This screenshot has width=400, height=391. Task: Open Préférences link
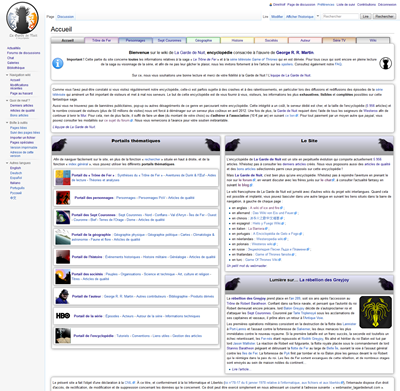(326, 5)
